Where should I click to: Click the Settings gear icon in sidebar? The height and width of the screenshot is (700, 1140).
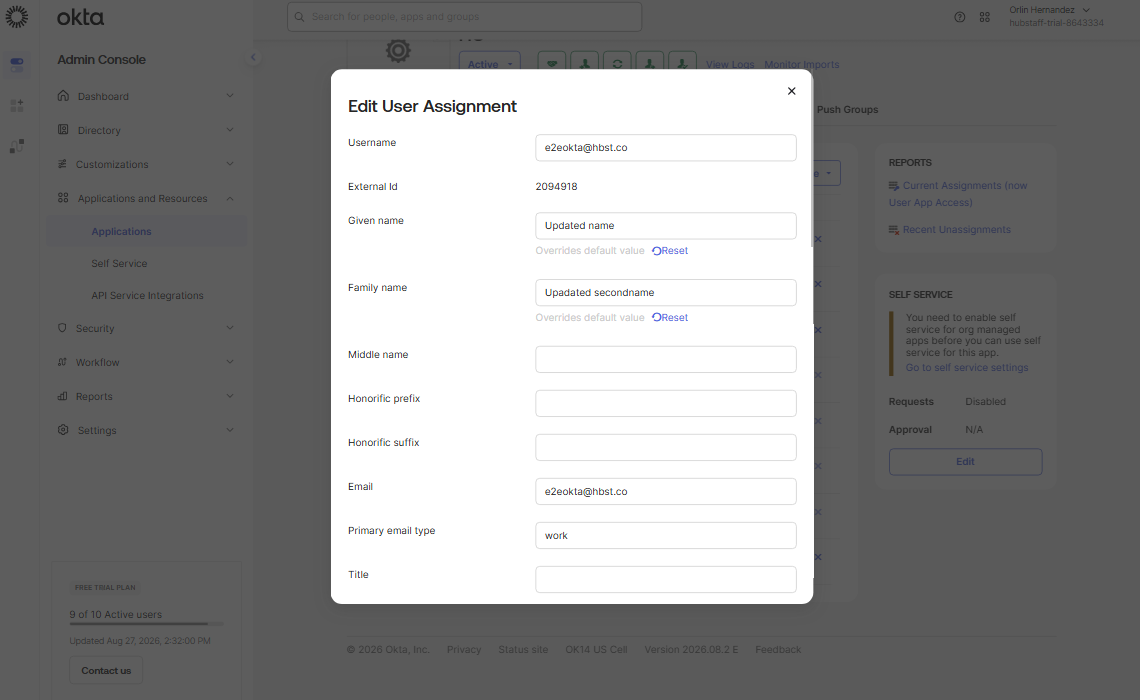pos(63,430)
